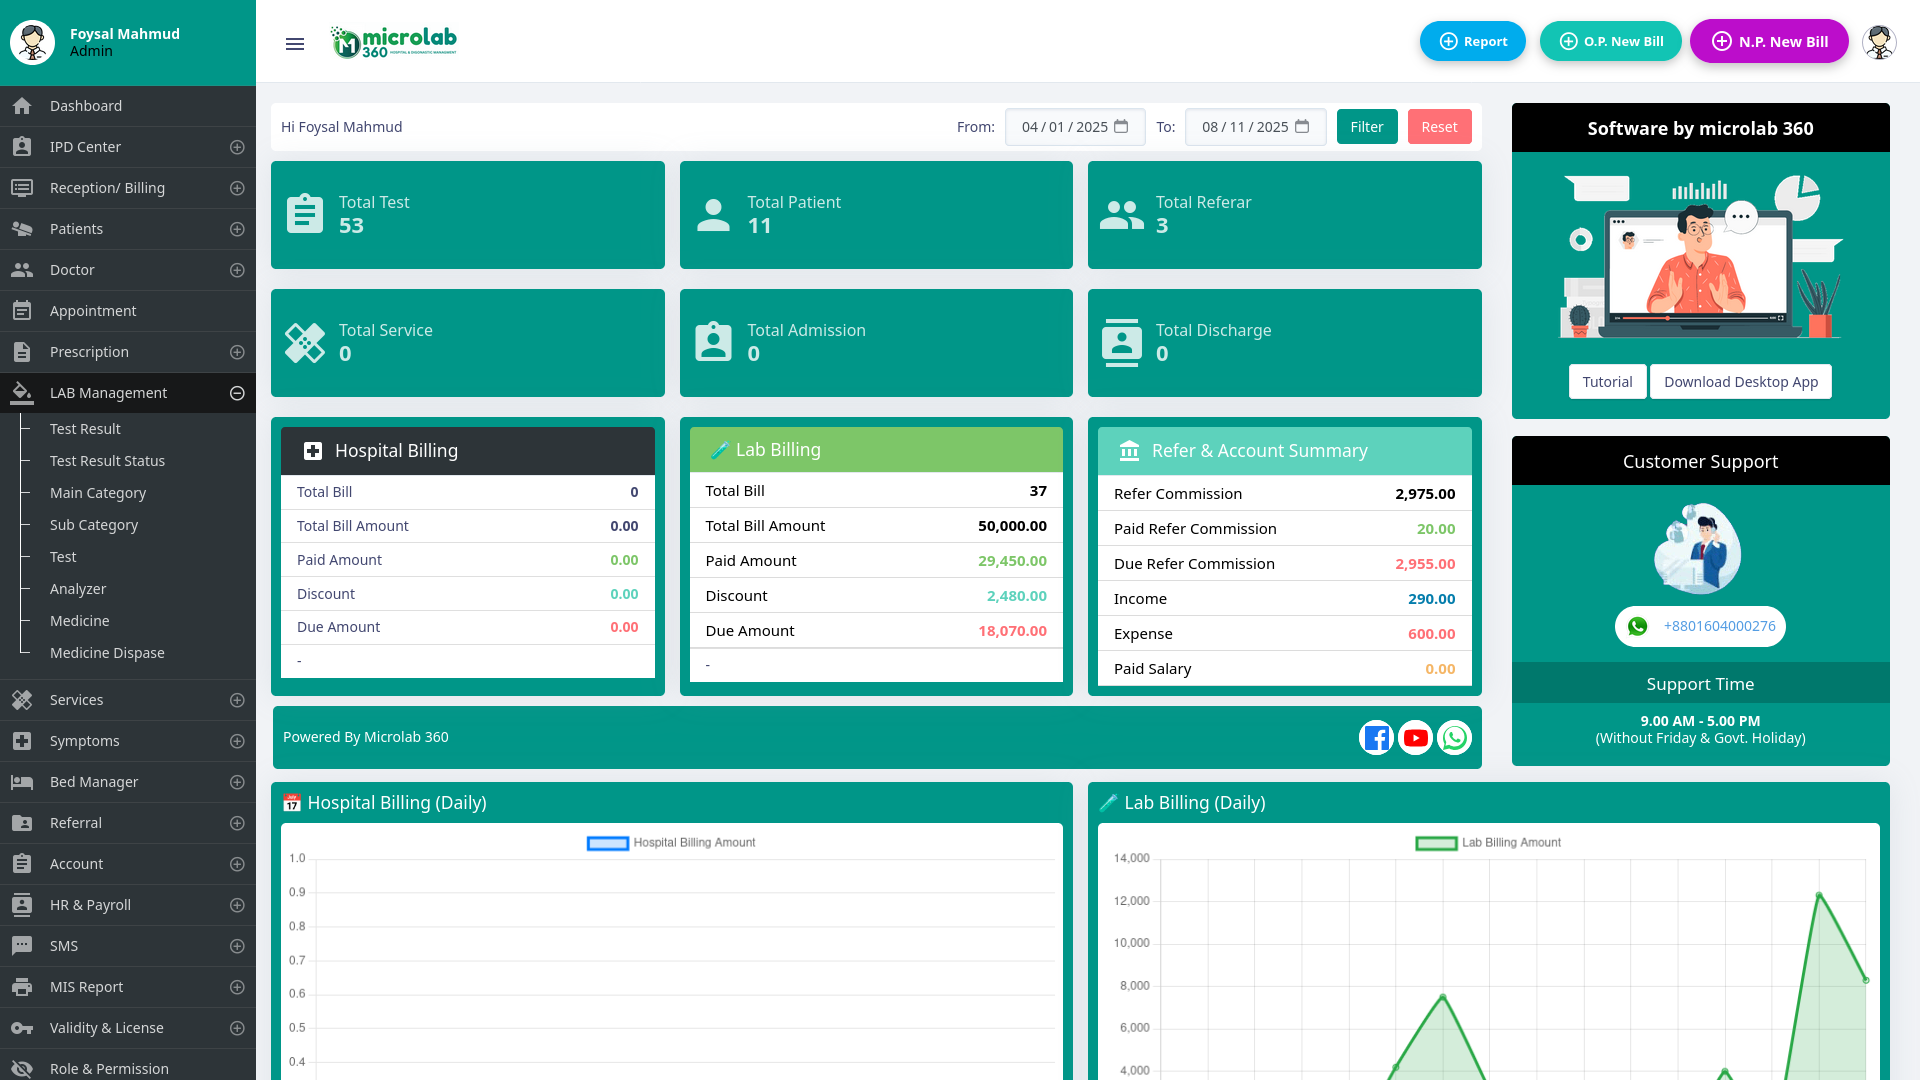The image size is (1920, 1080).
Task: Expand the HR & Payroll submenu
Action: point(237,905)
